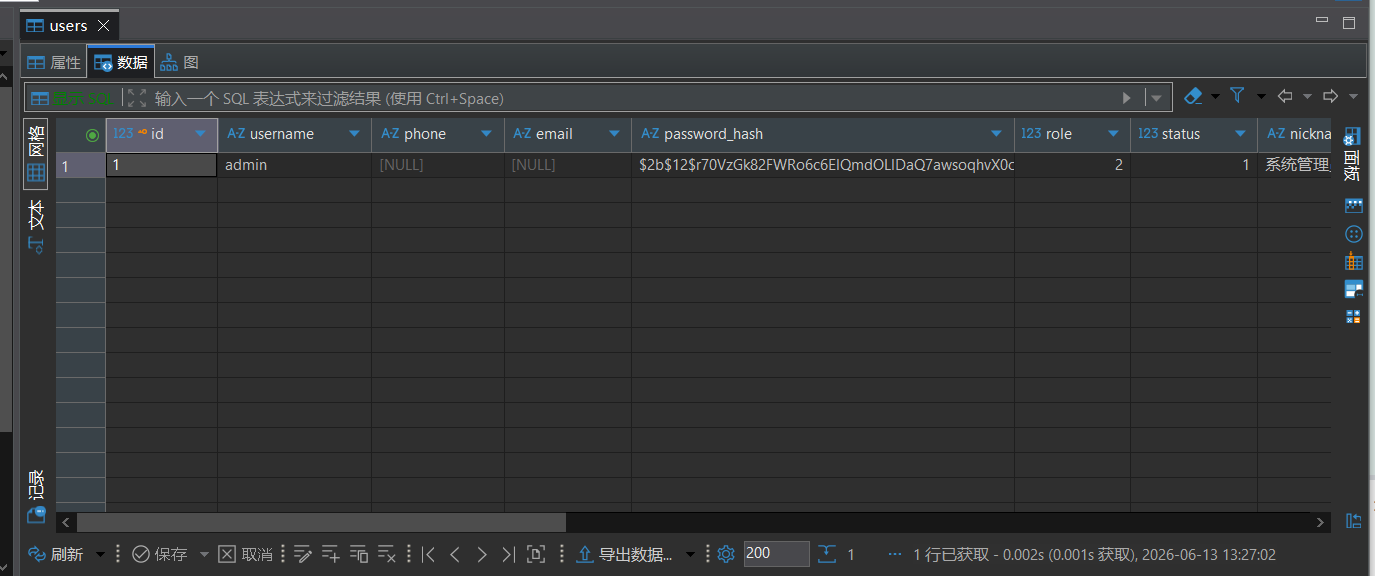Click the 取消 cancel button
This screenshot has height=576, width=1375.
(245, 554)
